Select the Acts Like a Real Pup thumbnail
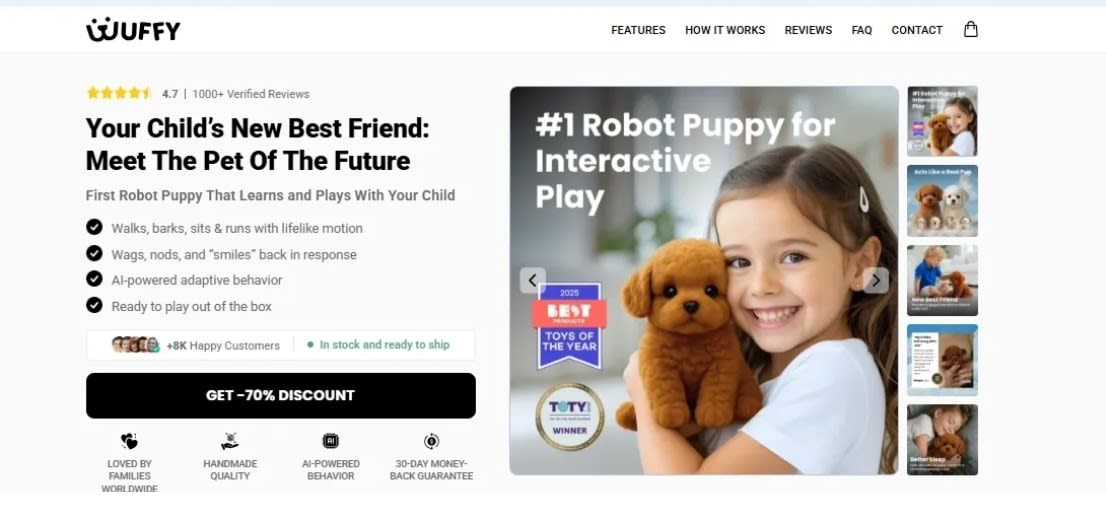This screenshot has width=1106, height=517. [942, 201]
